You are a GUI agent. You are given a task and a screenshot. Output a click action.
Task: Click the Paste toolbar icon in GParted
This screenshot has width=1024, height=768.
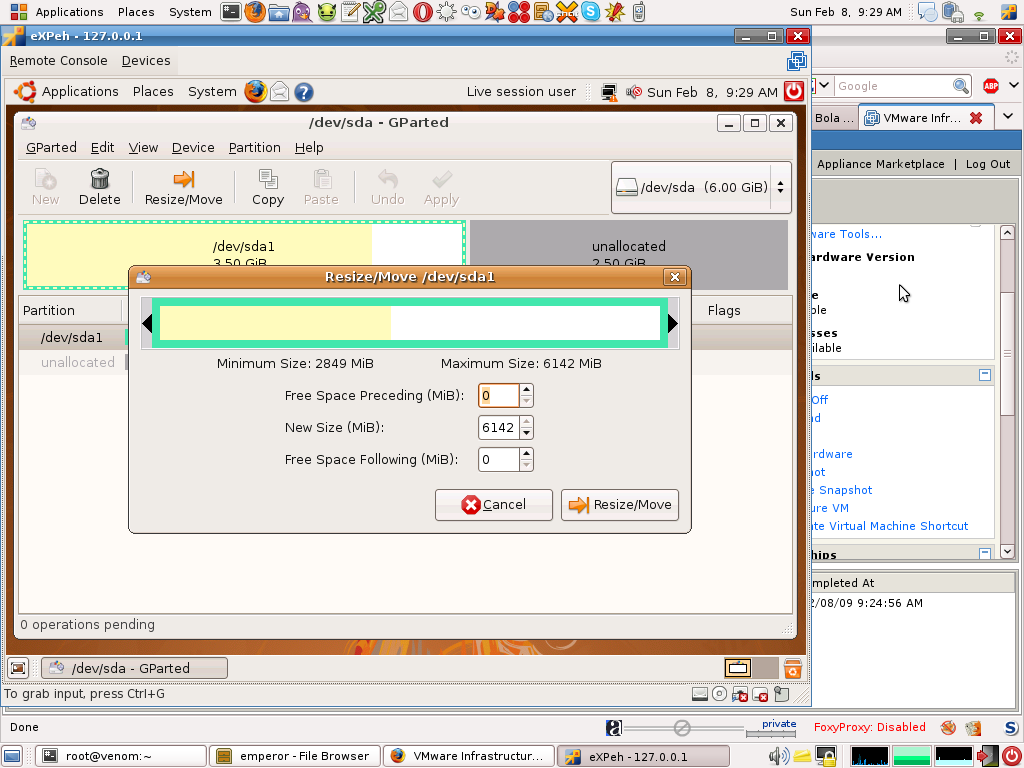321,187
